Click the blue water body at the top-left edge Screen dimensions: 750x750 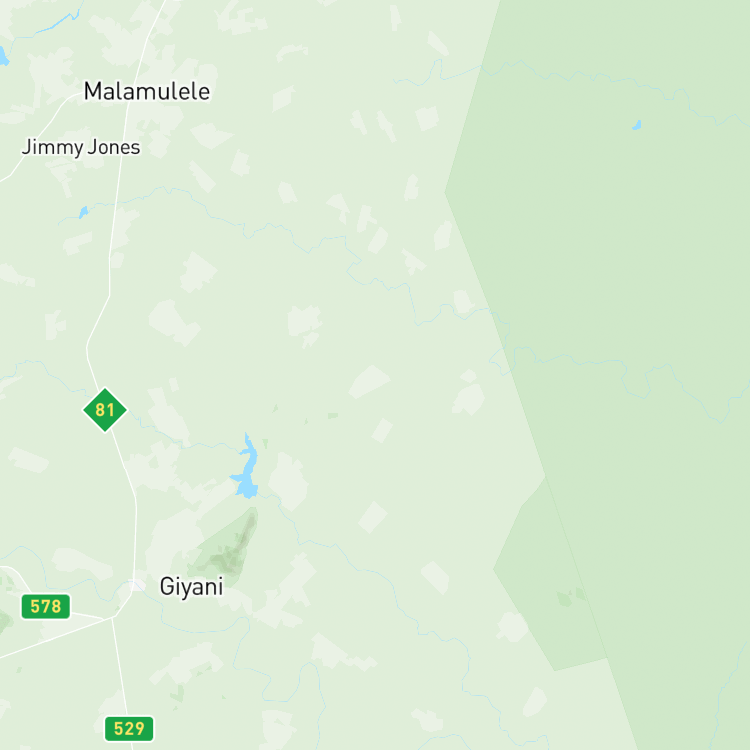click(3, 56)
